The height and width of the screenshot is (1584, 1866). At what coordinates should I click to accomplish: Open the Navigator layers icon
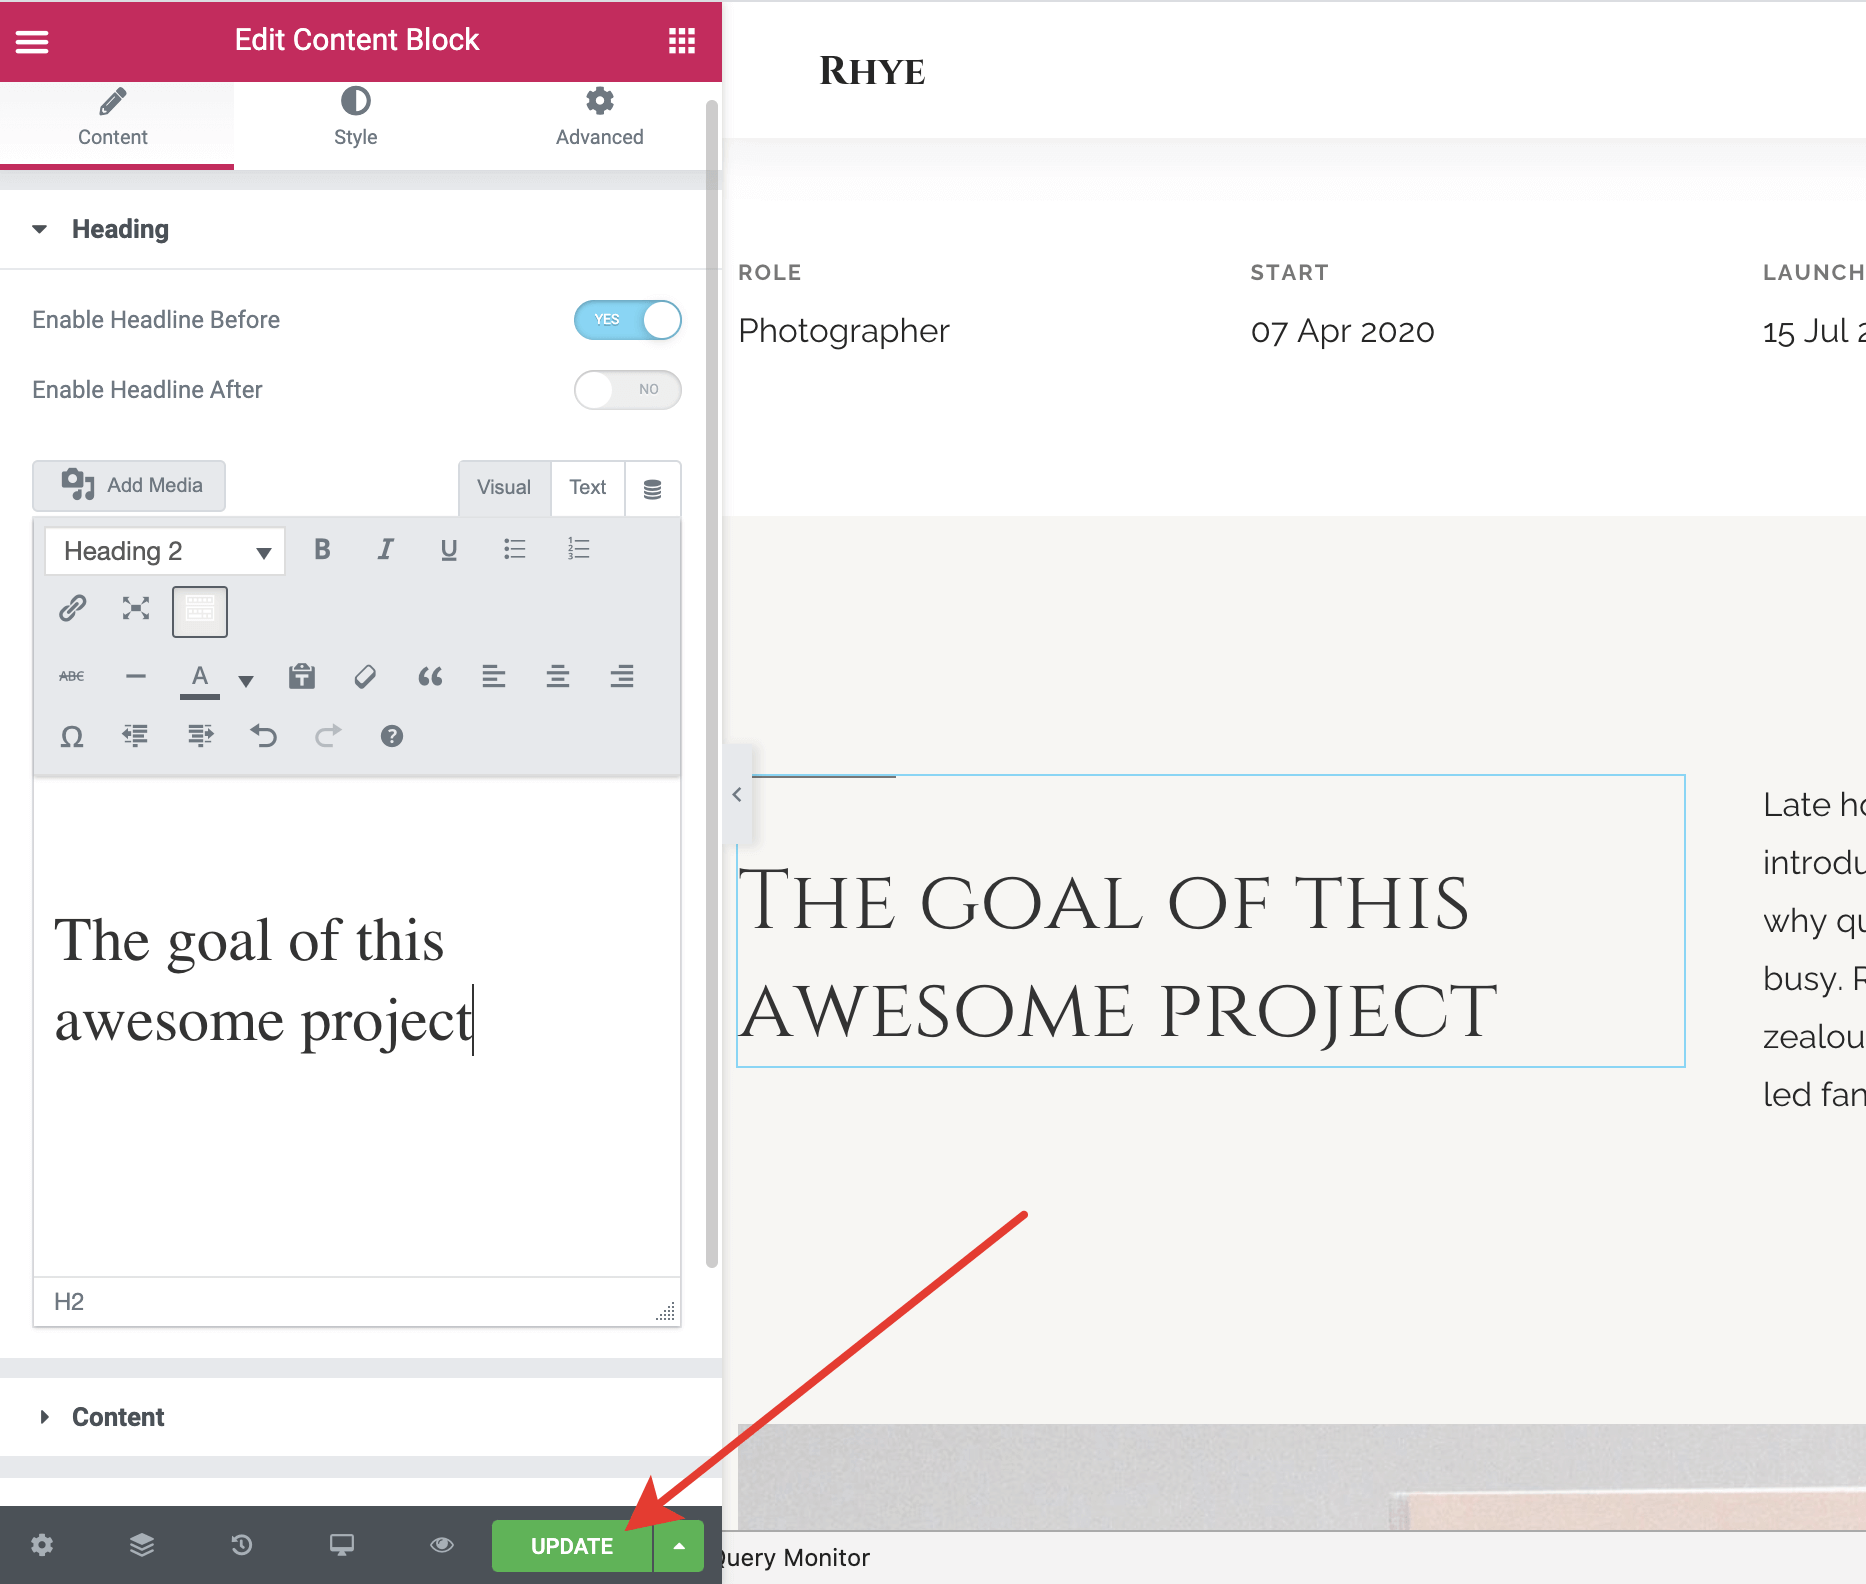[x=142, y=1545]
